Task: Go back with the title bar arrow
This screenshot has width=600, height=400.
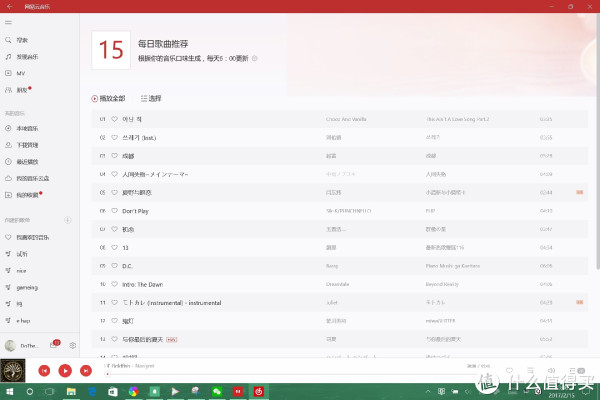Action: (9, 7)
